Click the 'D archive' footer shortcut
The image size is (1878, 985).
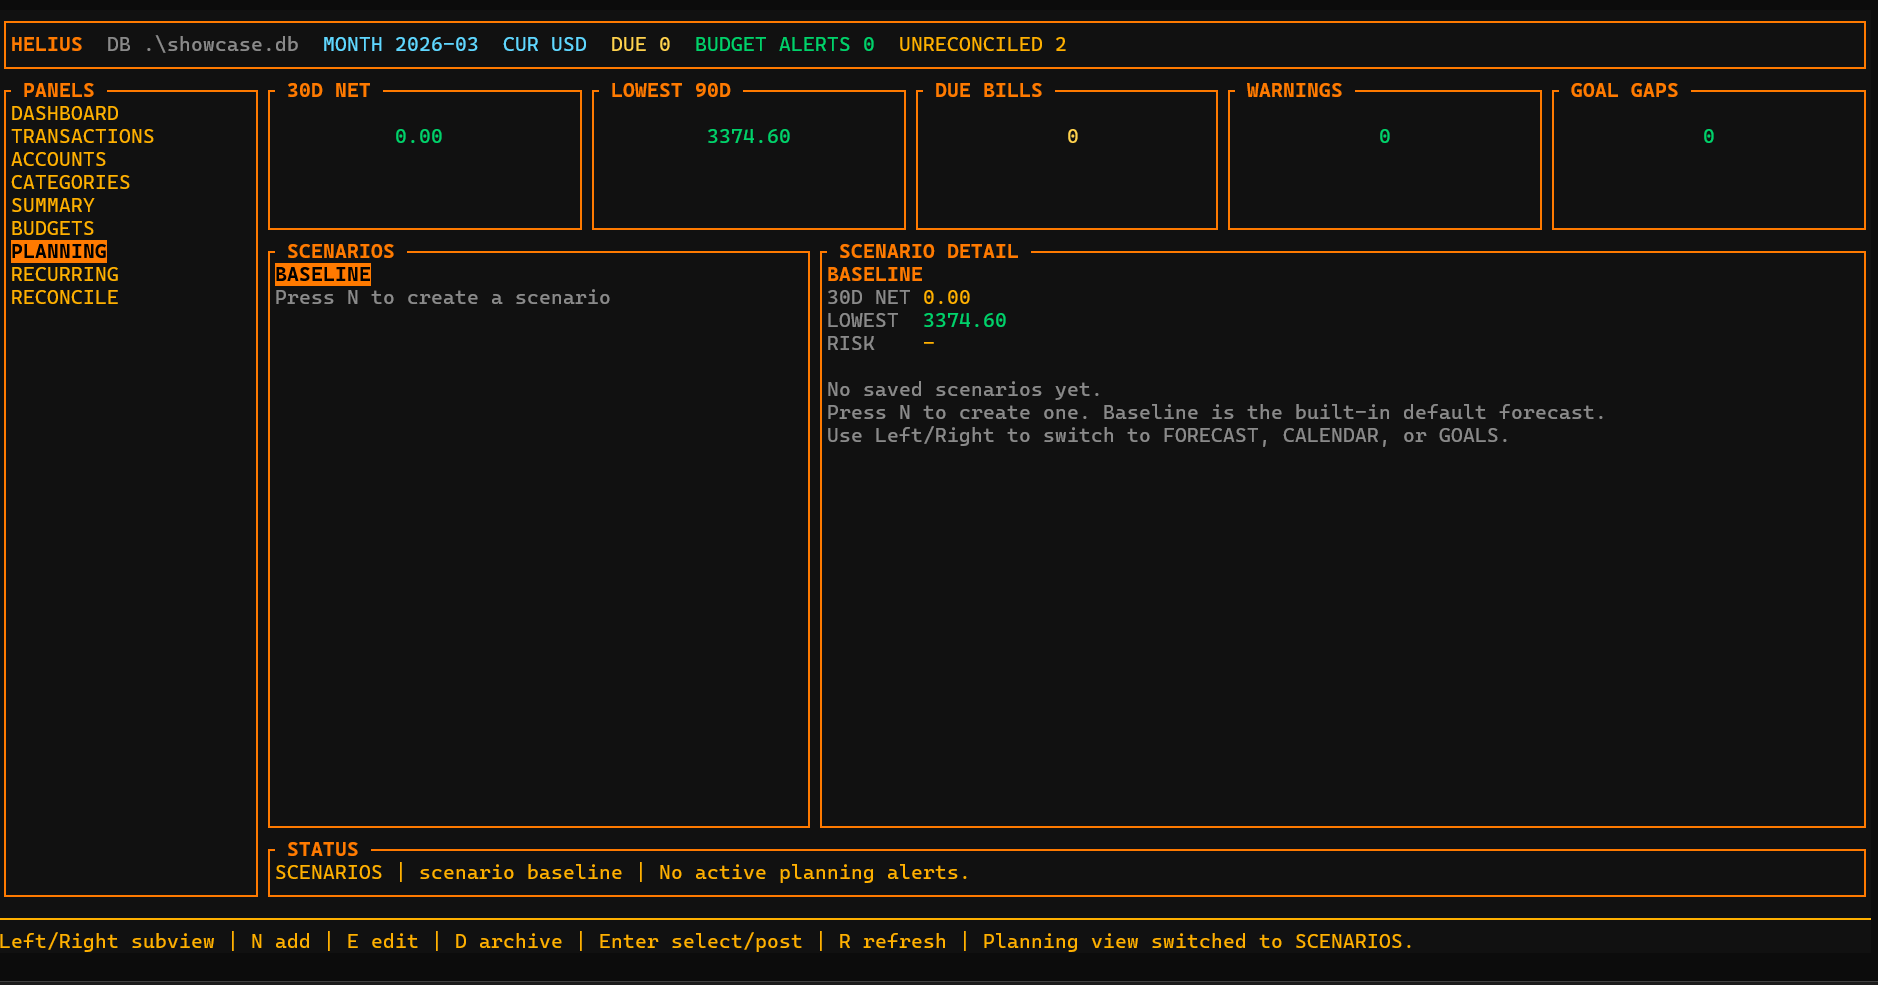[x=509, y=942]
